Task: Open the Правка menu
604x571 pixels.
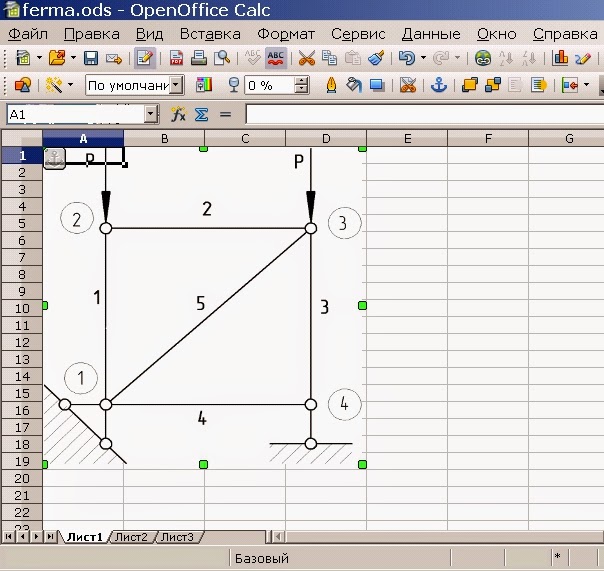Action: 92,34
